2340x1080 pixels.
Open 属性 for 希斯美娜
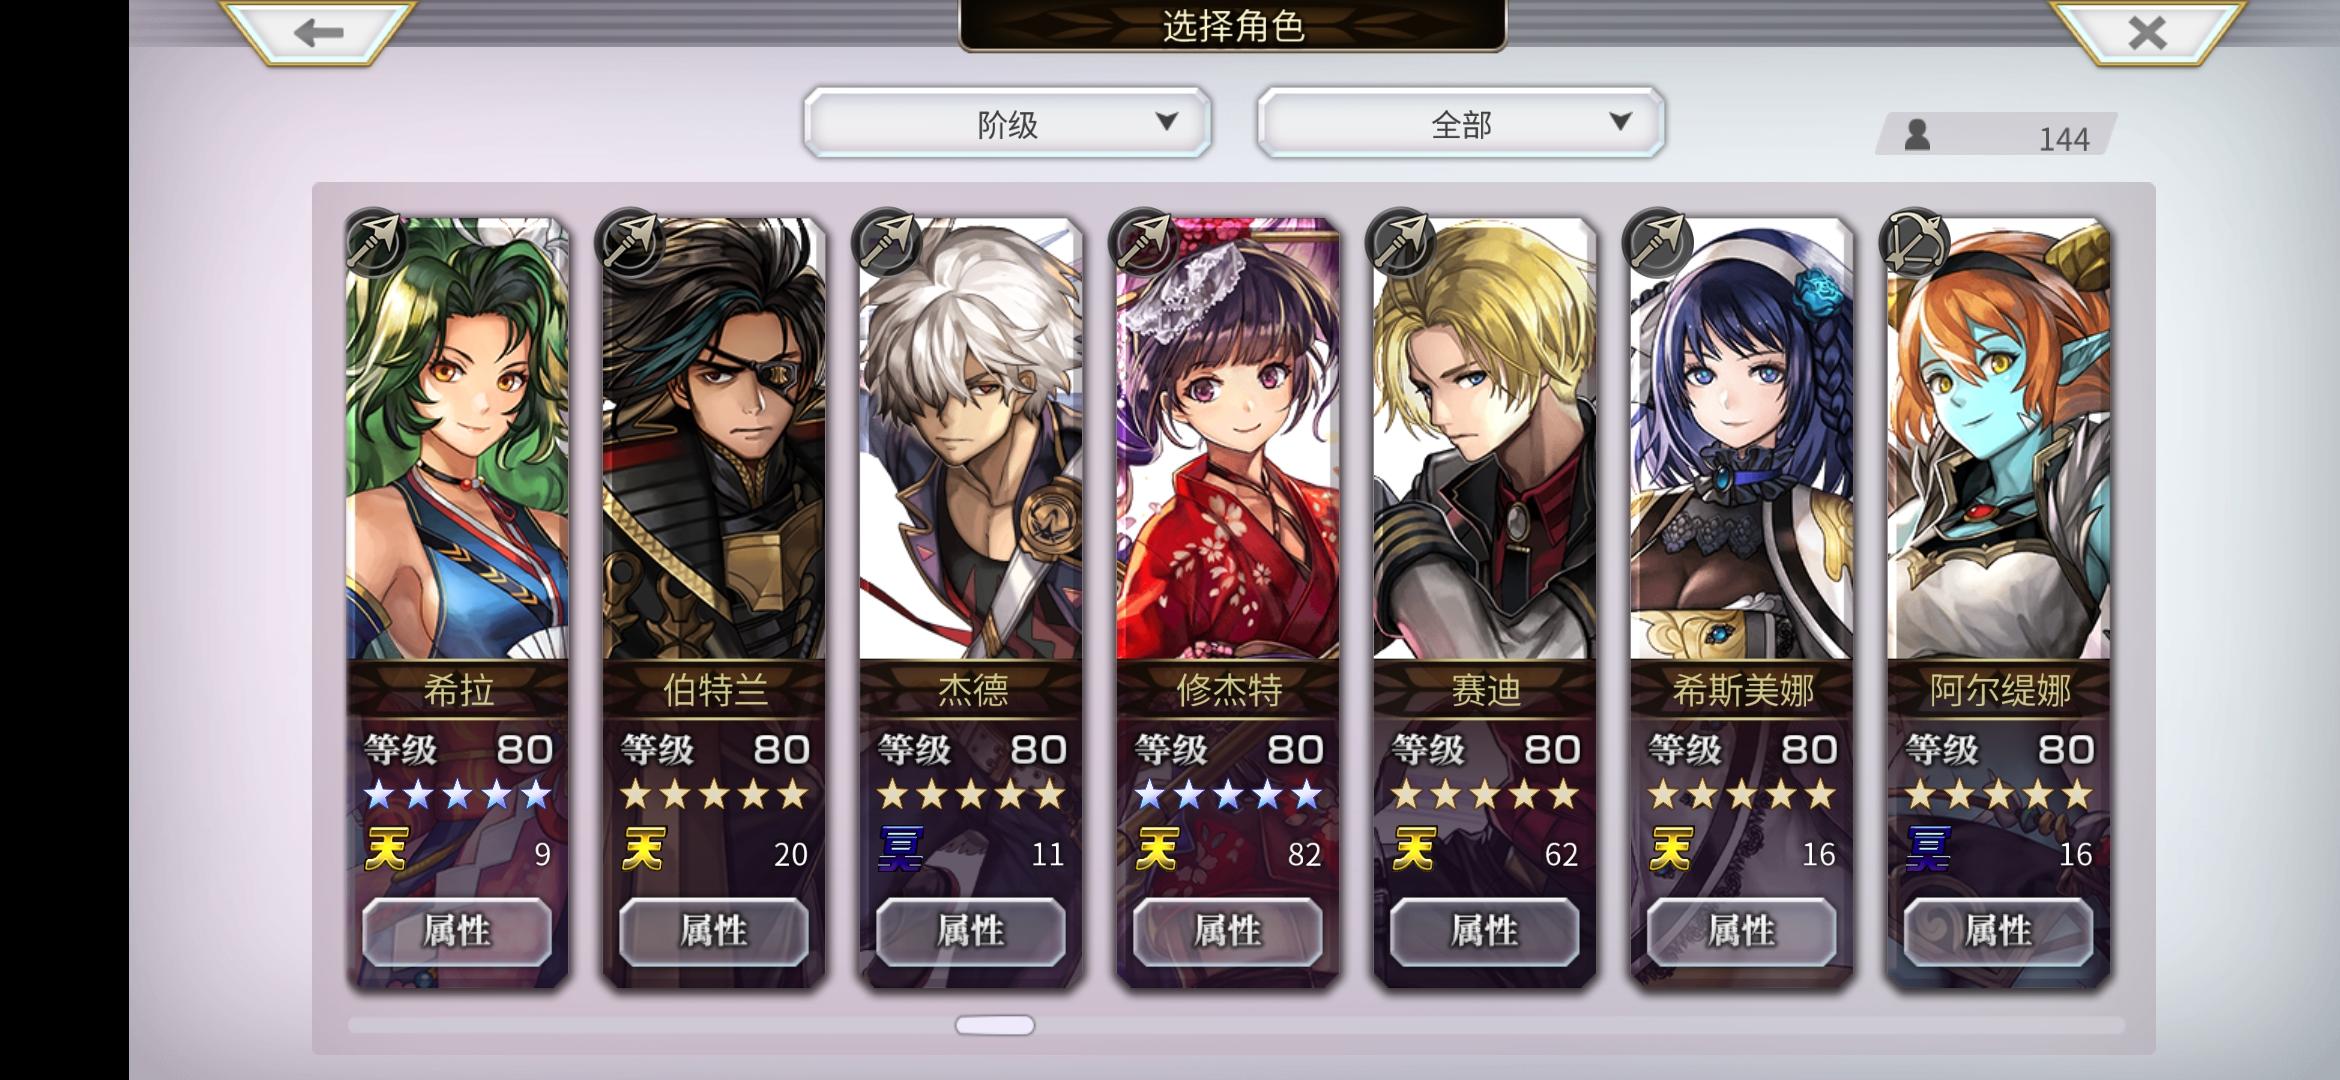(x=1742, y=932)
